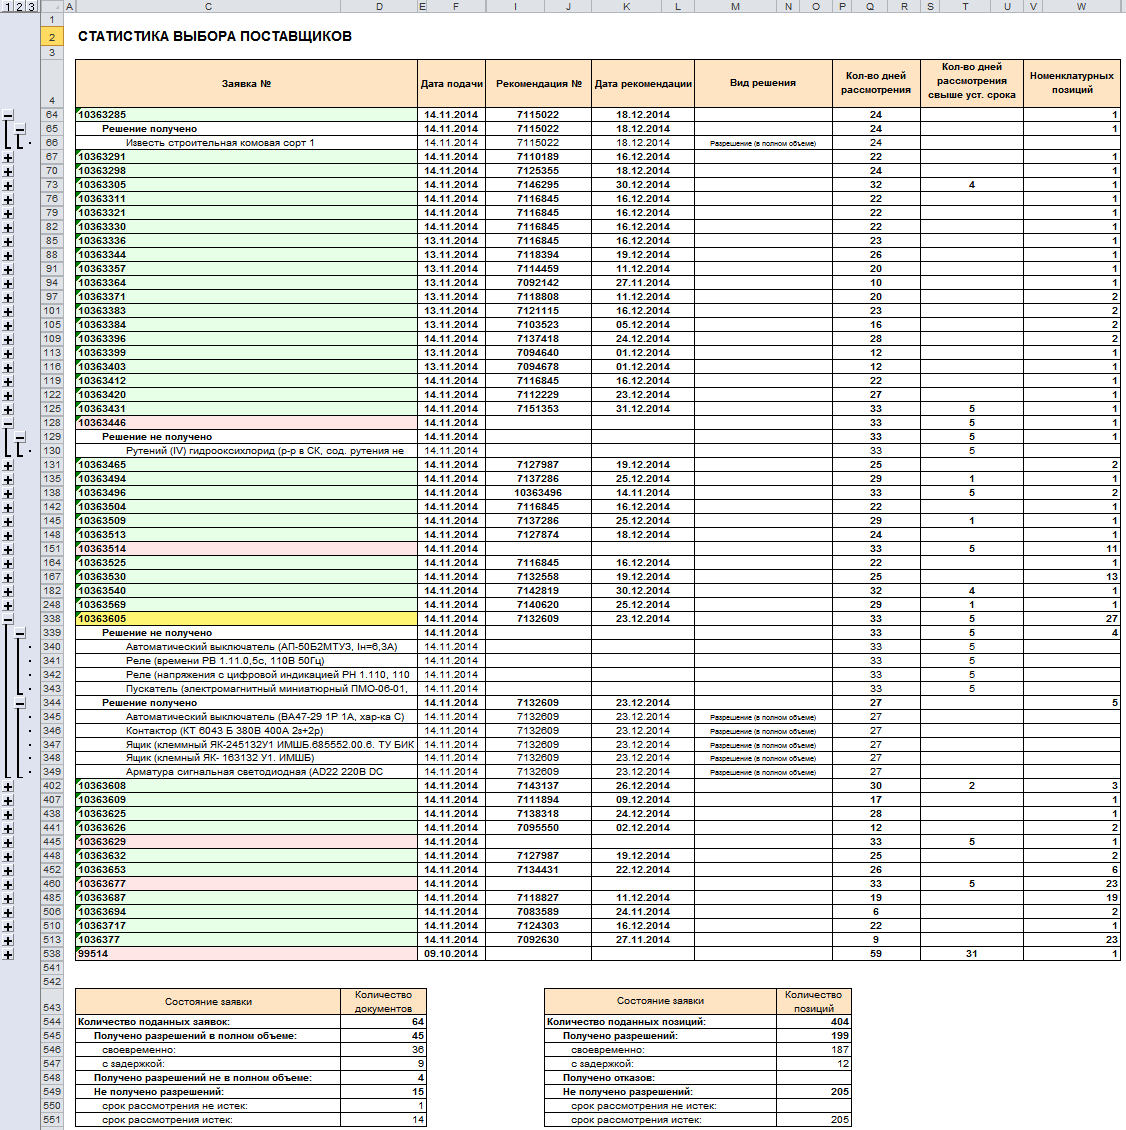Click the 'Заявка №' header cell
The width and height of the screenshot is (1126, 1130).
pos(246,83)
